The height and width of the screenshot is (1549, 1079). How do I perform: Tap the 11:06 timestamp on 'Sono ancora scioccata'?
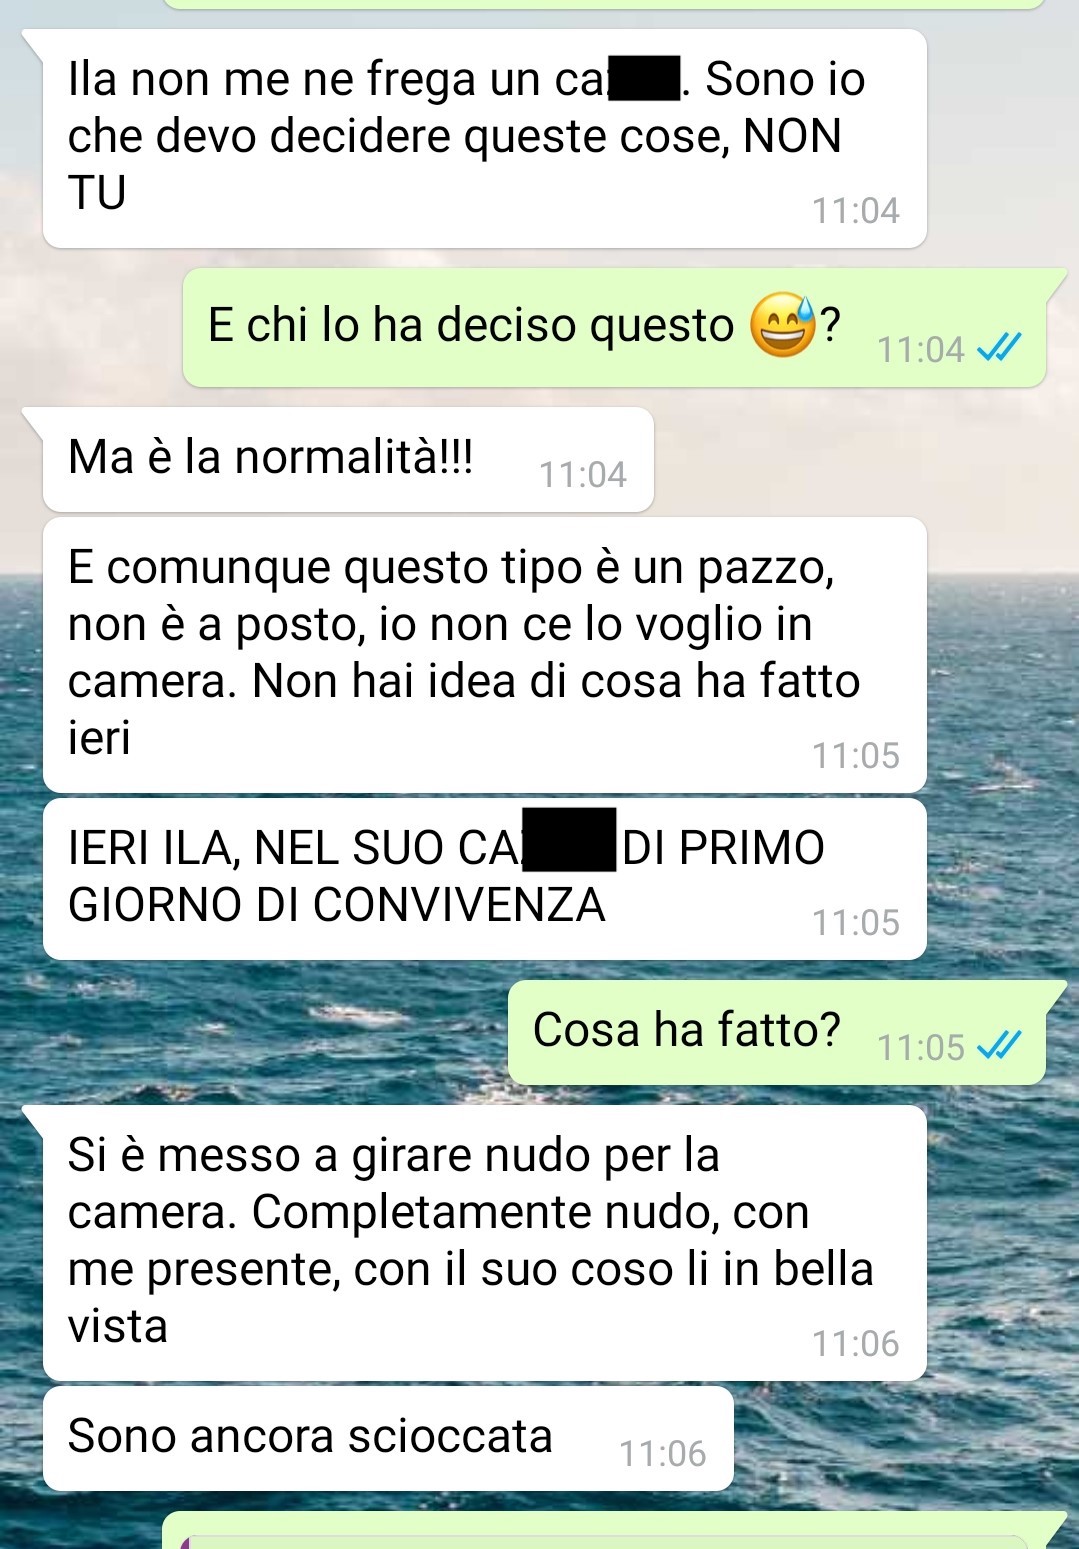tap(662, 1453)
